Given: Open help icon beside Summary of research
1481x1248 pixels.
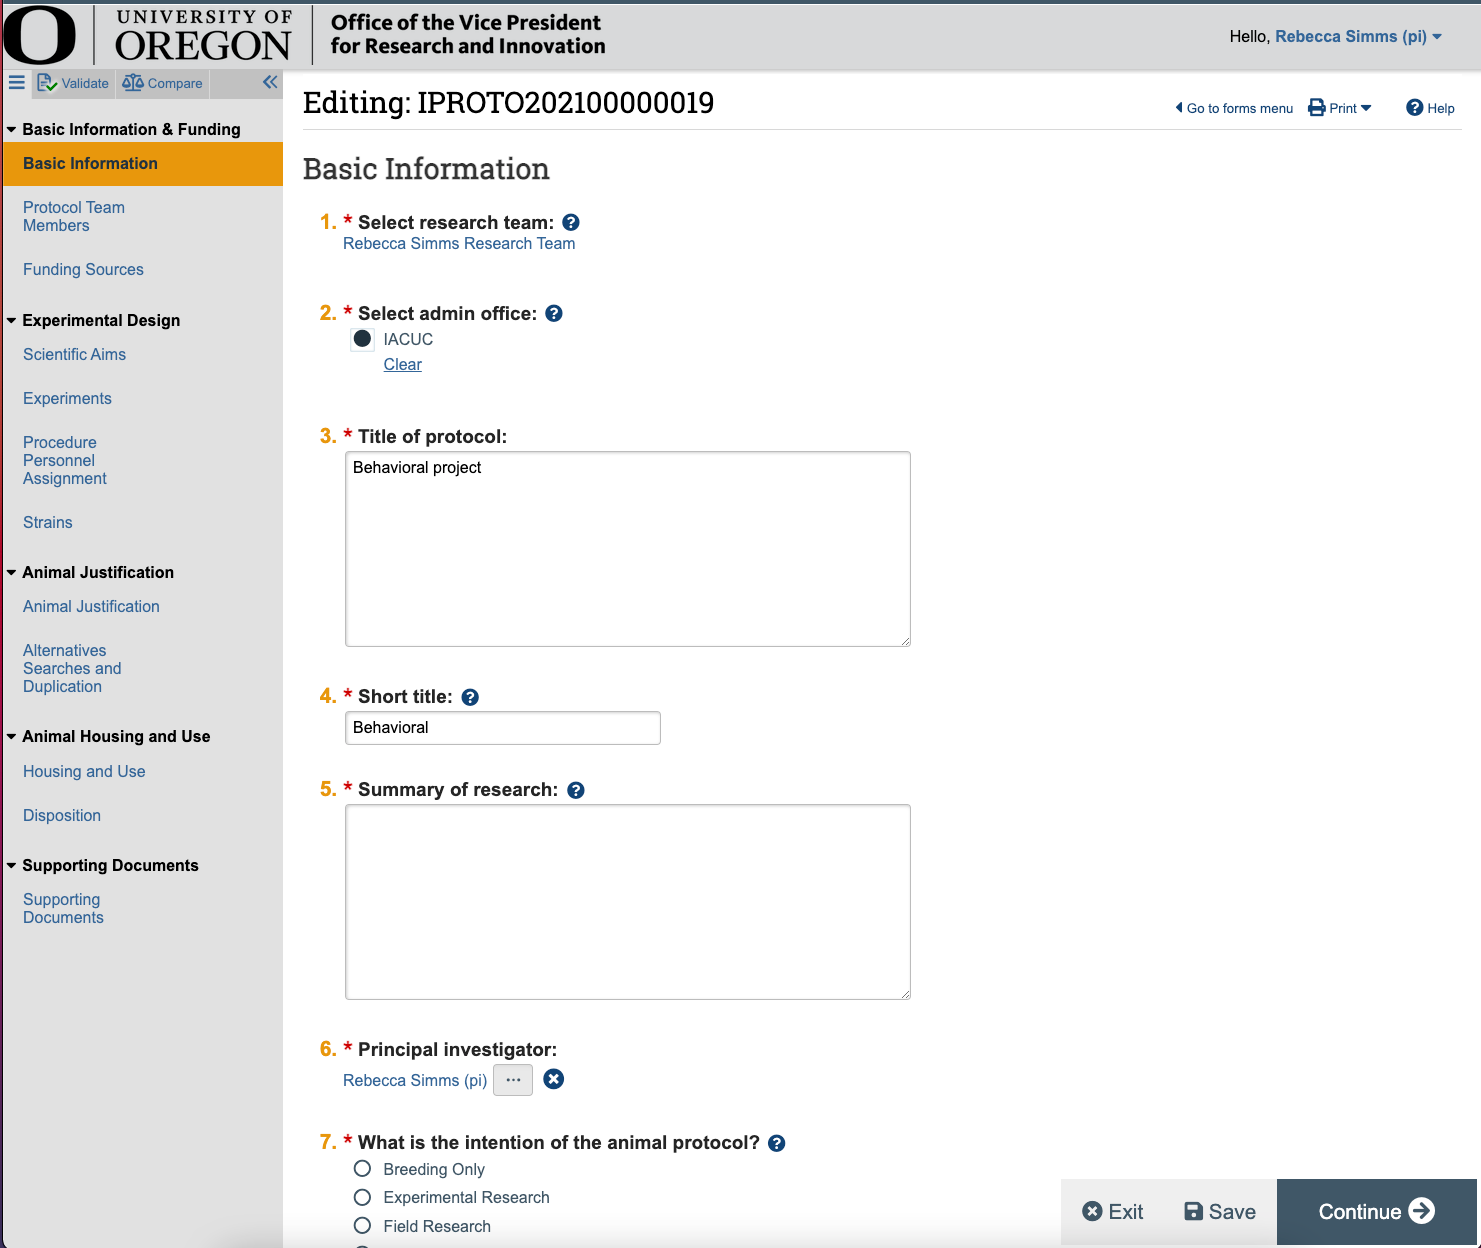Looking at the screenshot, I should click(x=576, y=790).
